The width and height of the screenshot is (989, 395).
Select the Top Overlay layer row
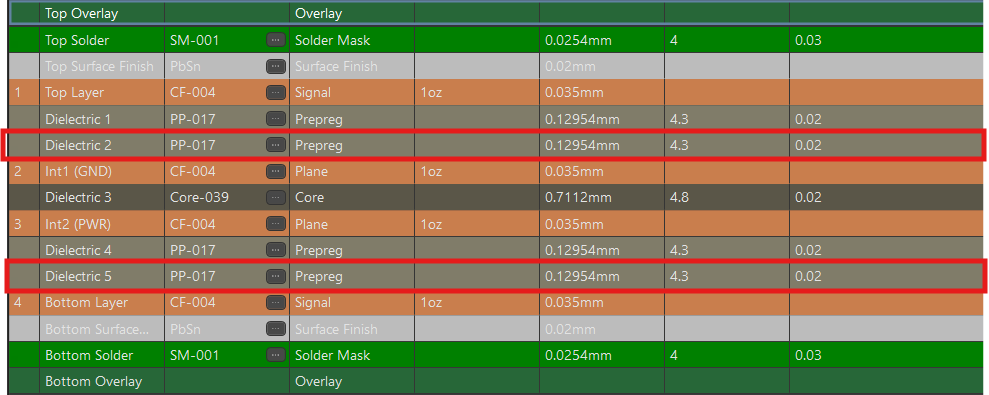tap(498, 13)
